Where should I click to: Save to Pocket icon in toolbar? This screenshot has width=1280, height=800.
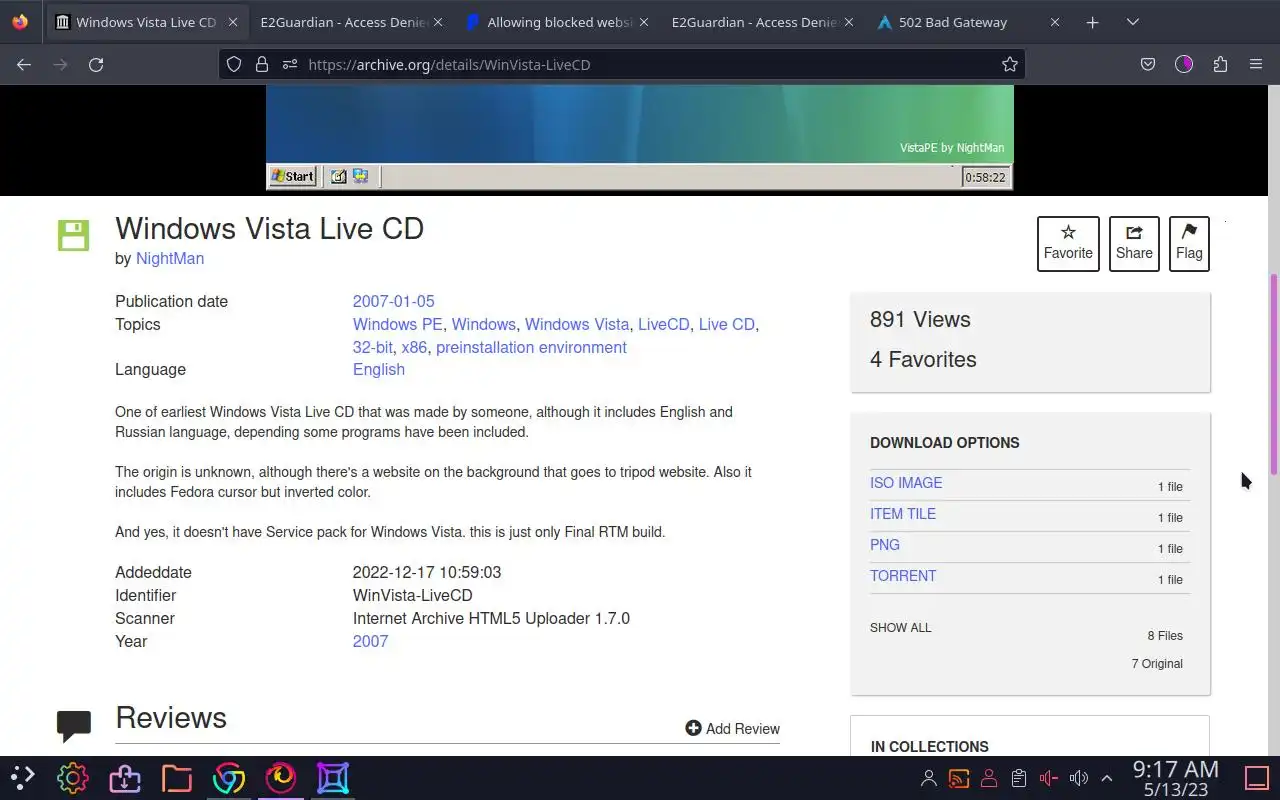[1148, 64]
